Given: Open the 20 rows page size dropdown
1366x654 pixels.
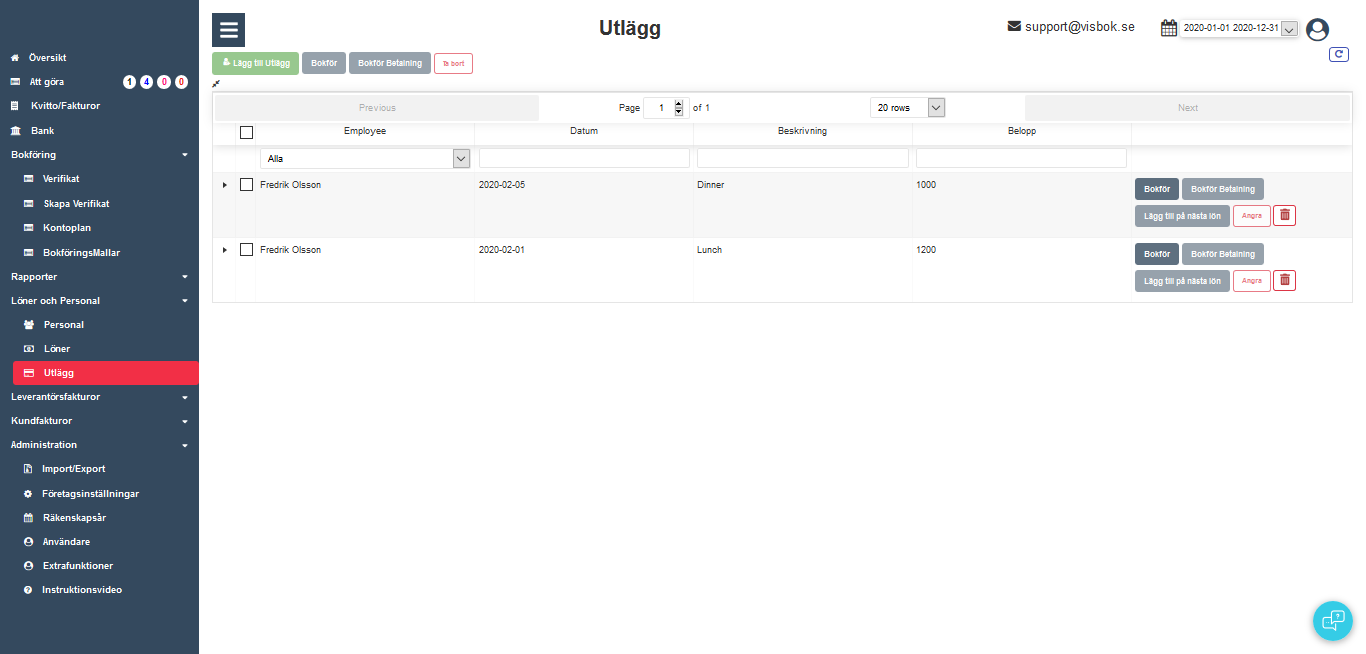Looking at the screenshot, I should click(906, 108).
